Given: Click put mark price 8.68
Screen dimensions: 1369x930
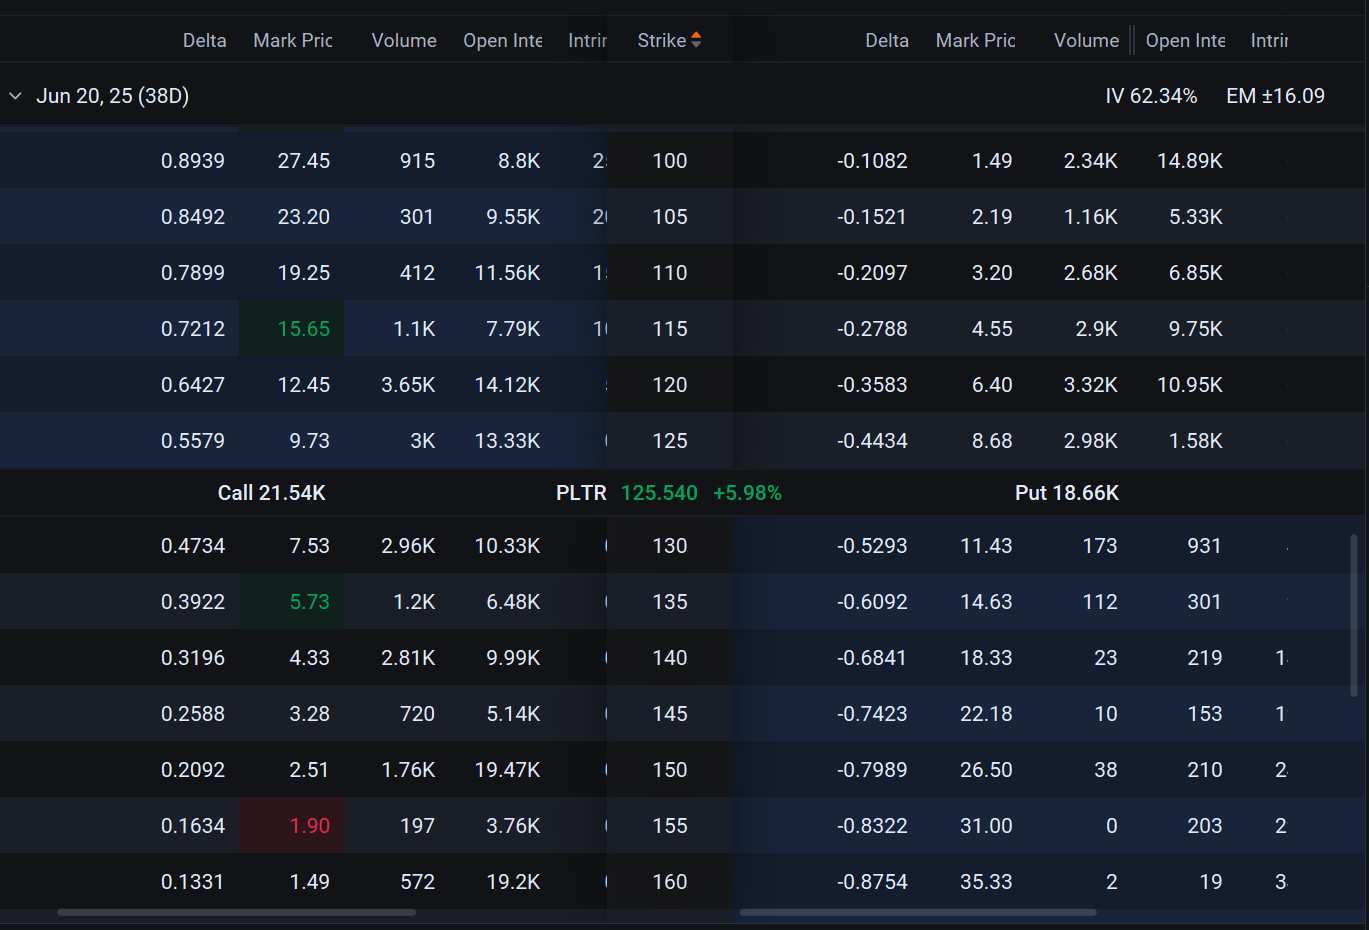Looking at the screenshot, I should click(x=992, y=441).
